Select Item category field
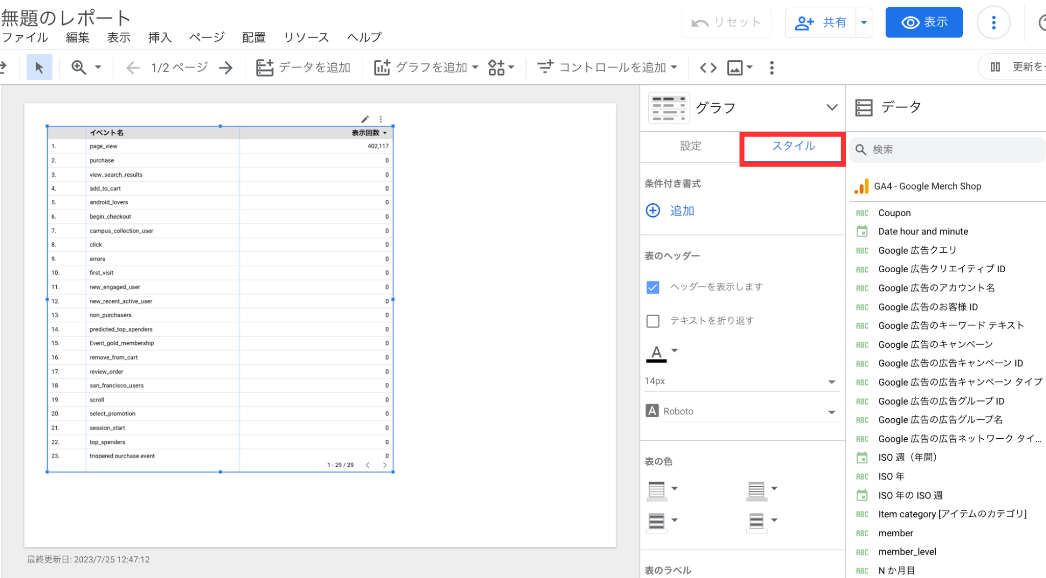 (x=952, y=514)
